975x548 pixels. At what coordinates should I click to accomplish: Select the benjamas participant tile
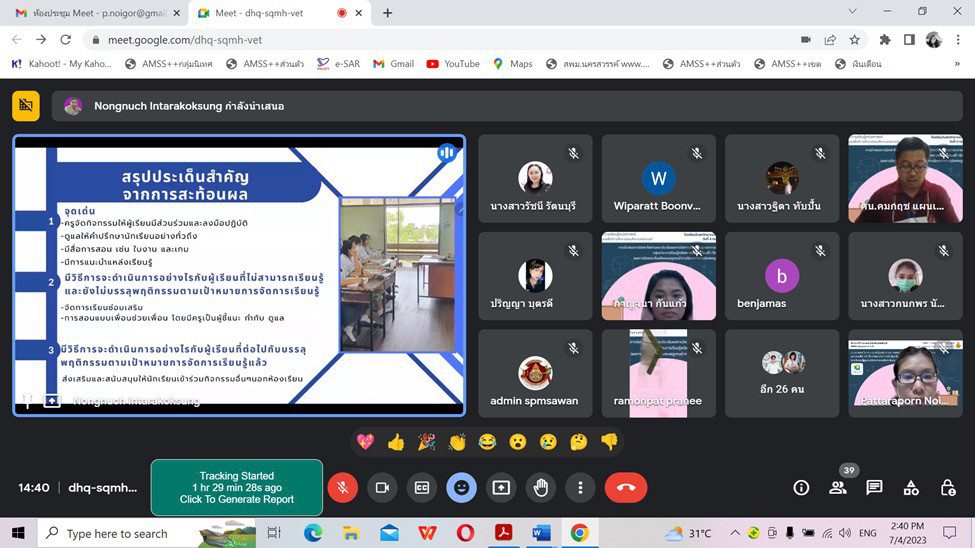pos(782,276)
